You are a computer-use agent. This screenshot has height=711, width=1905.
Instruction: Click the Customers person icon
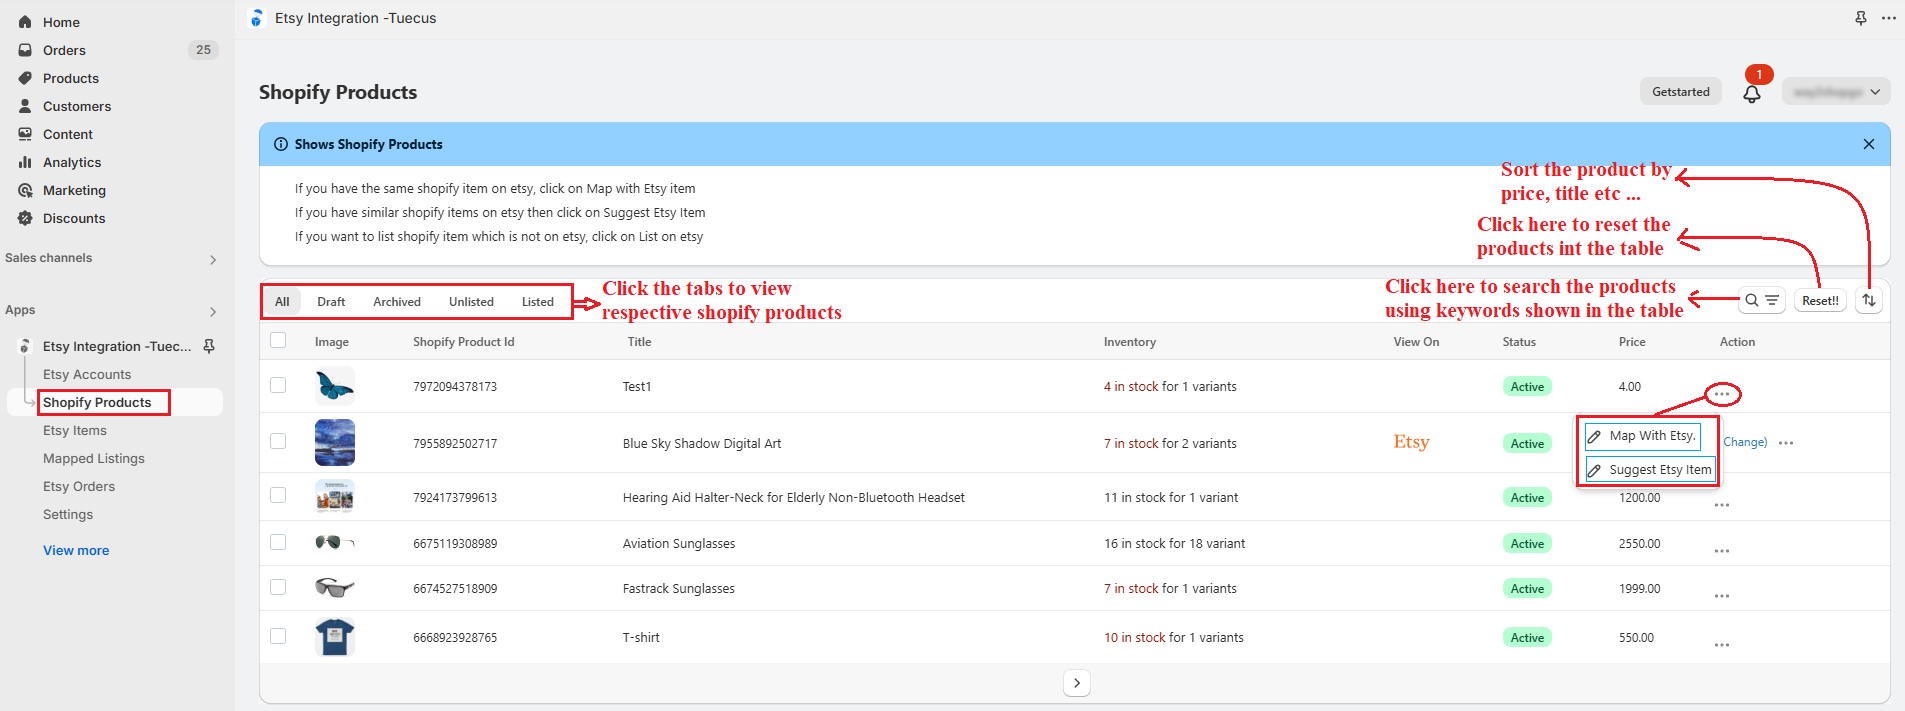[x=25, y=106]
